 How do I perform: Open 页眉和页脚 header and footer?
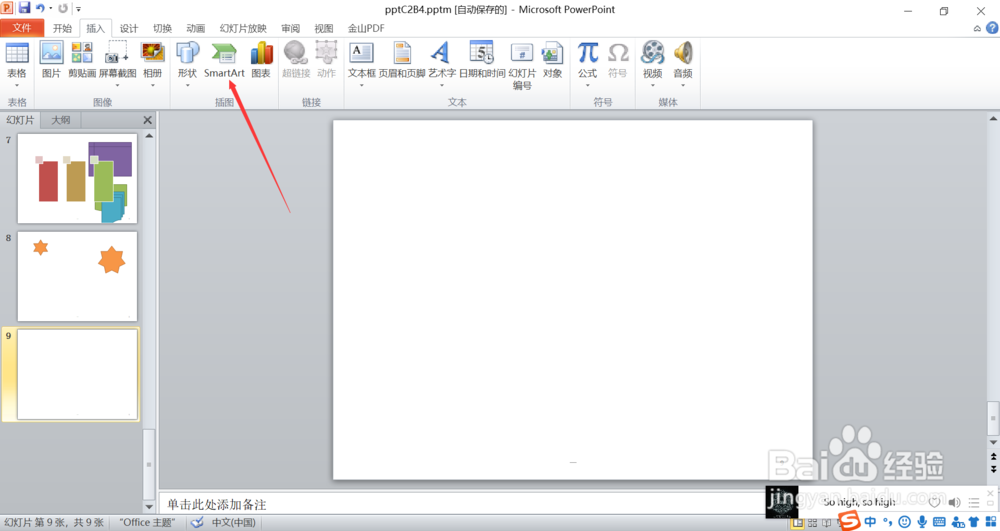[x=402, y=60]
